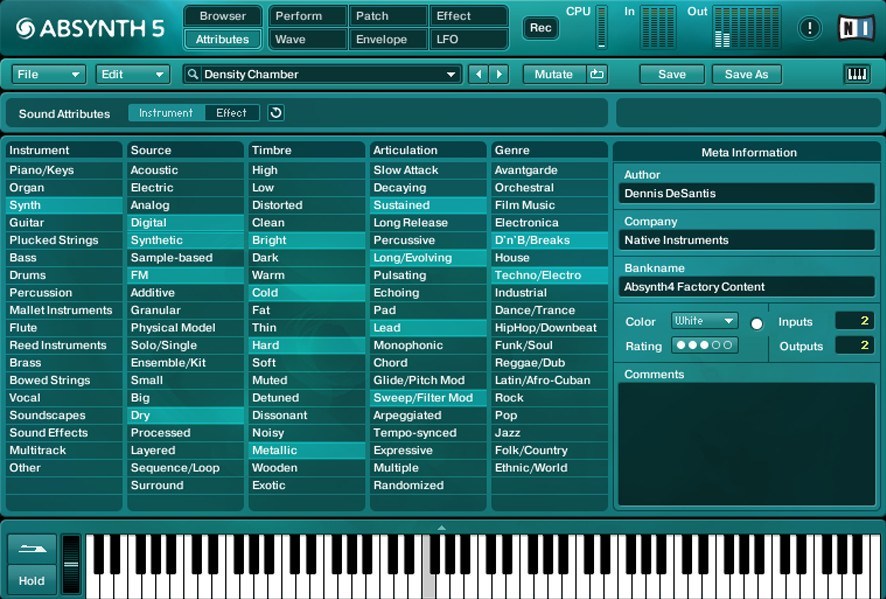Enable the Rec recording toggle
The image size is (886, 599).
pos(540,28)
